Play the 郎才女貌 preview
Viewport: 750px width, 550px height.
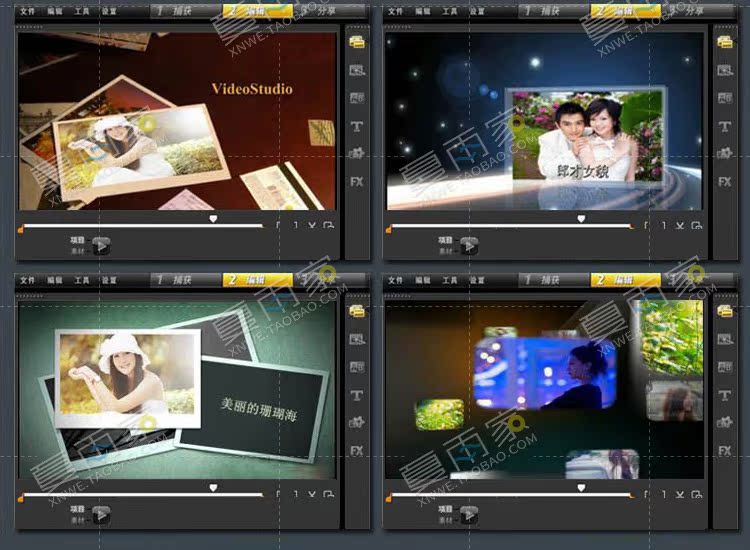[x=469, y=246]
